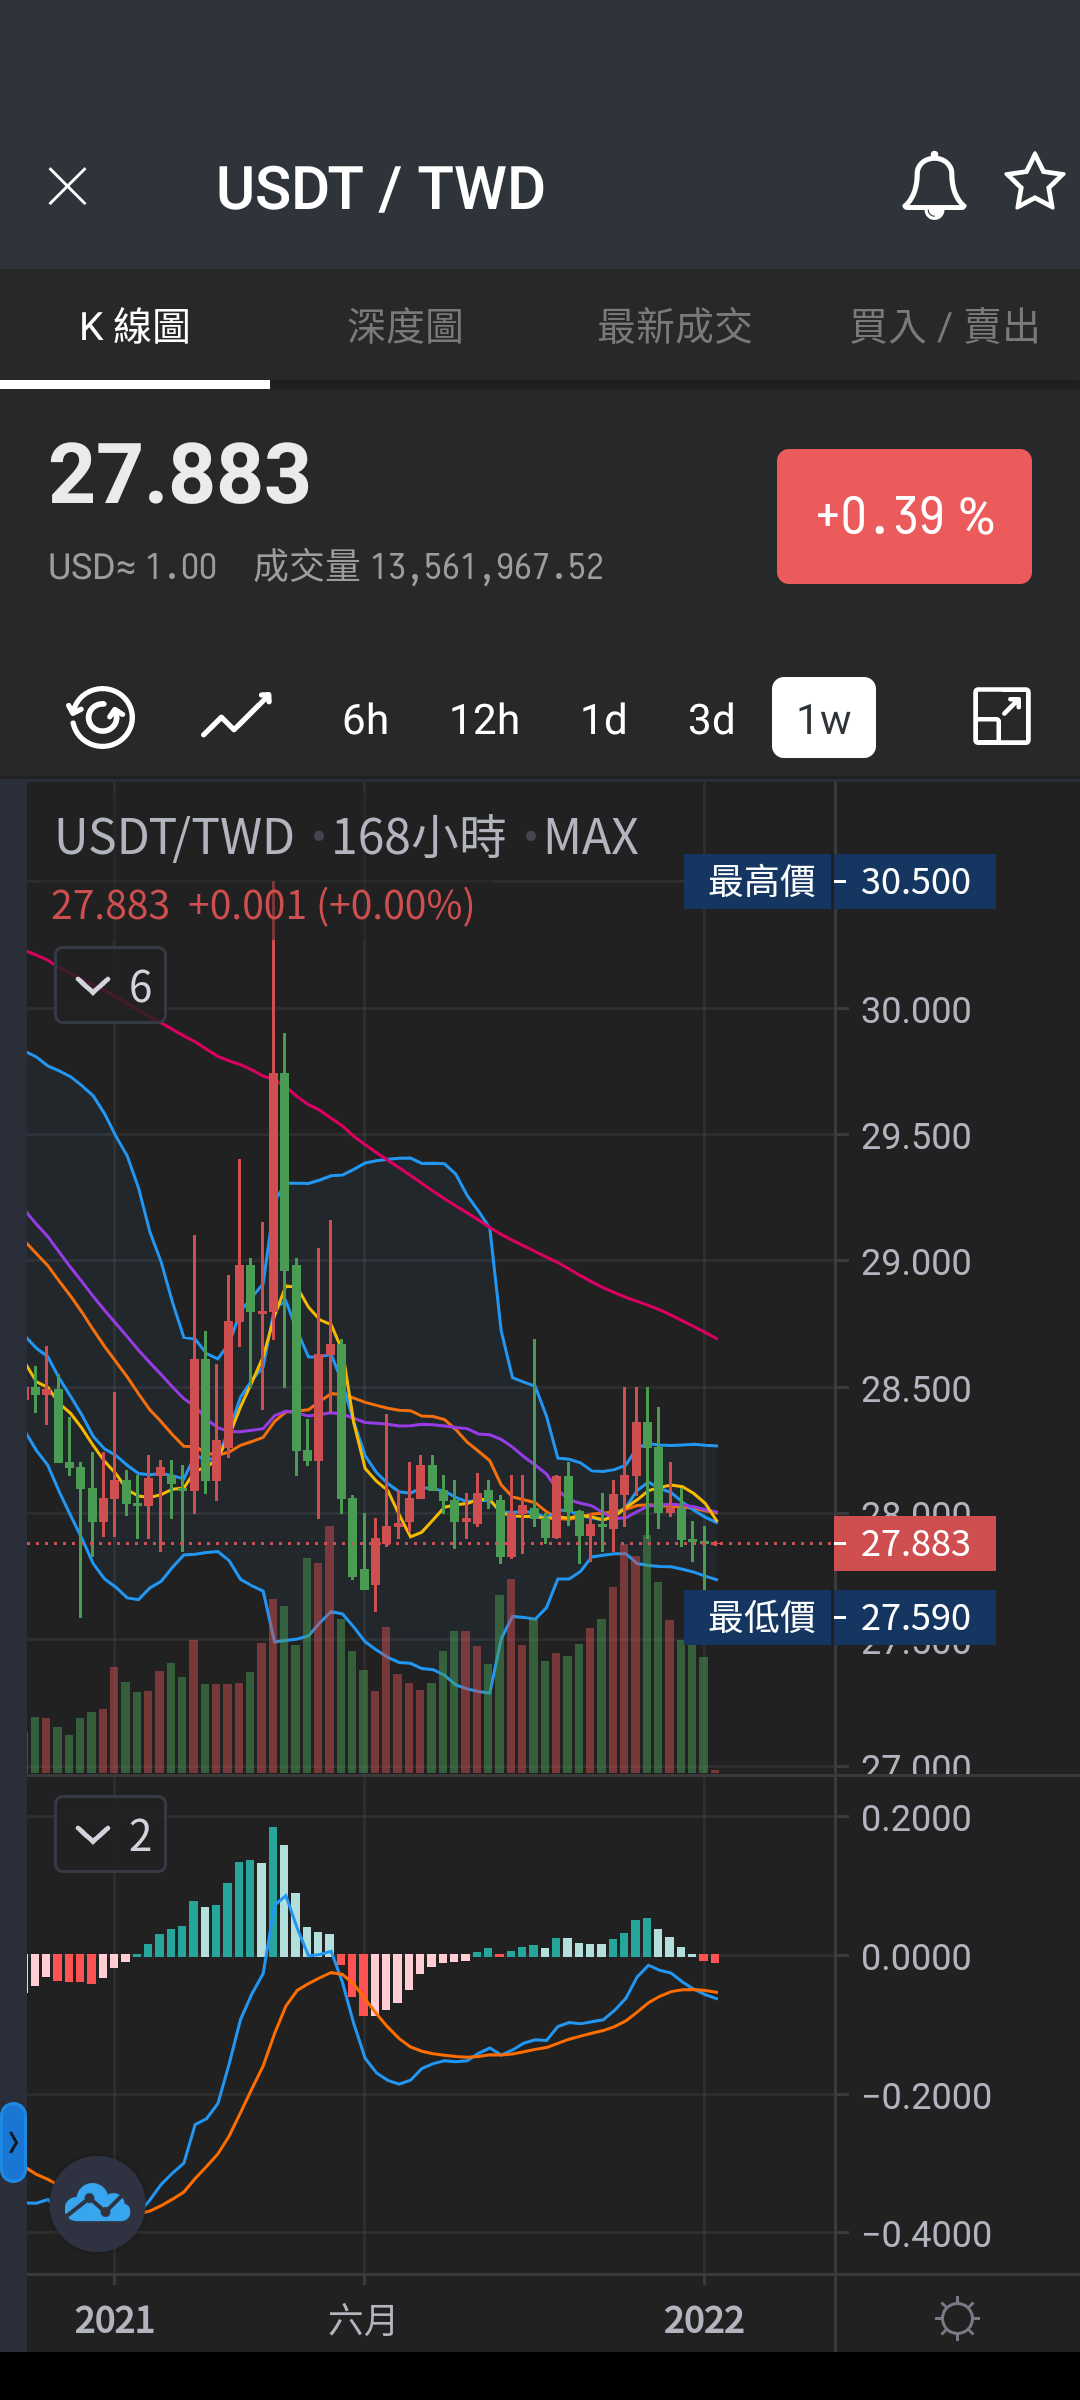Click the chart replay/refresh circular icon
Screen dimensions: 1080x2400
[101, 717]
